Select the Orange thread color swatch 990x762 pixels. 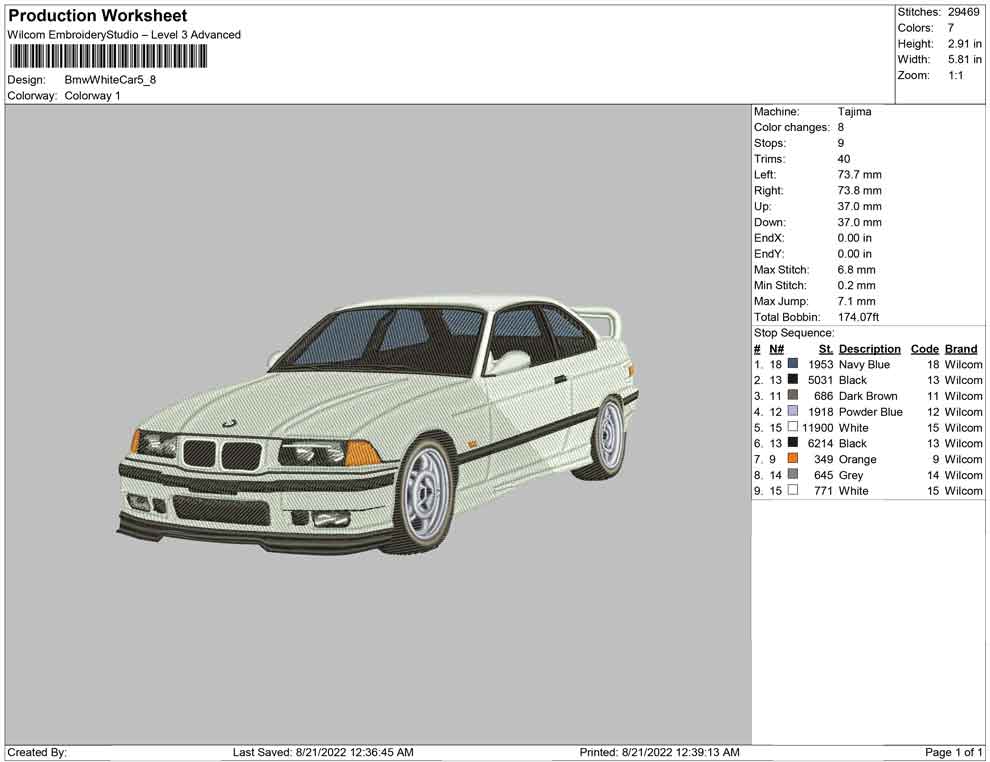(x=793, y=459)
